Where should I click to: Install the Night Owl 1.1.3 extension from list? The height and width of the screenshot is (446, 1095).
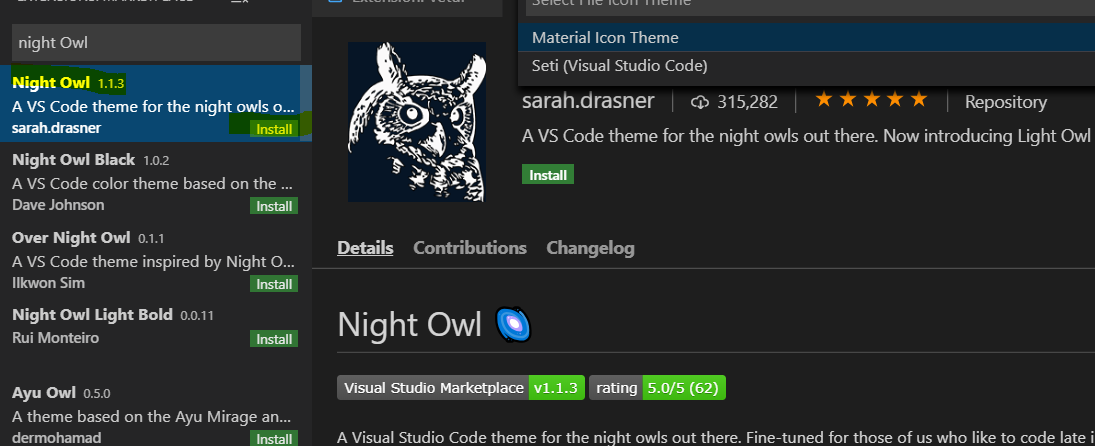point(274,129)
